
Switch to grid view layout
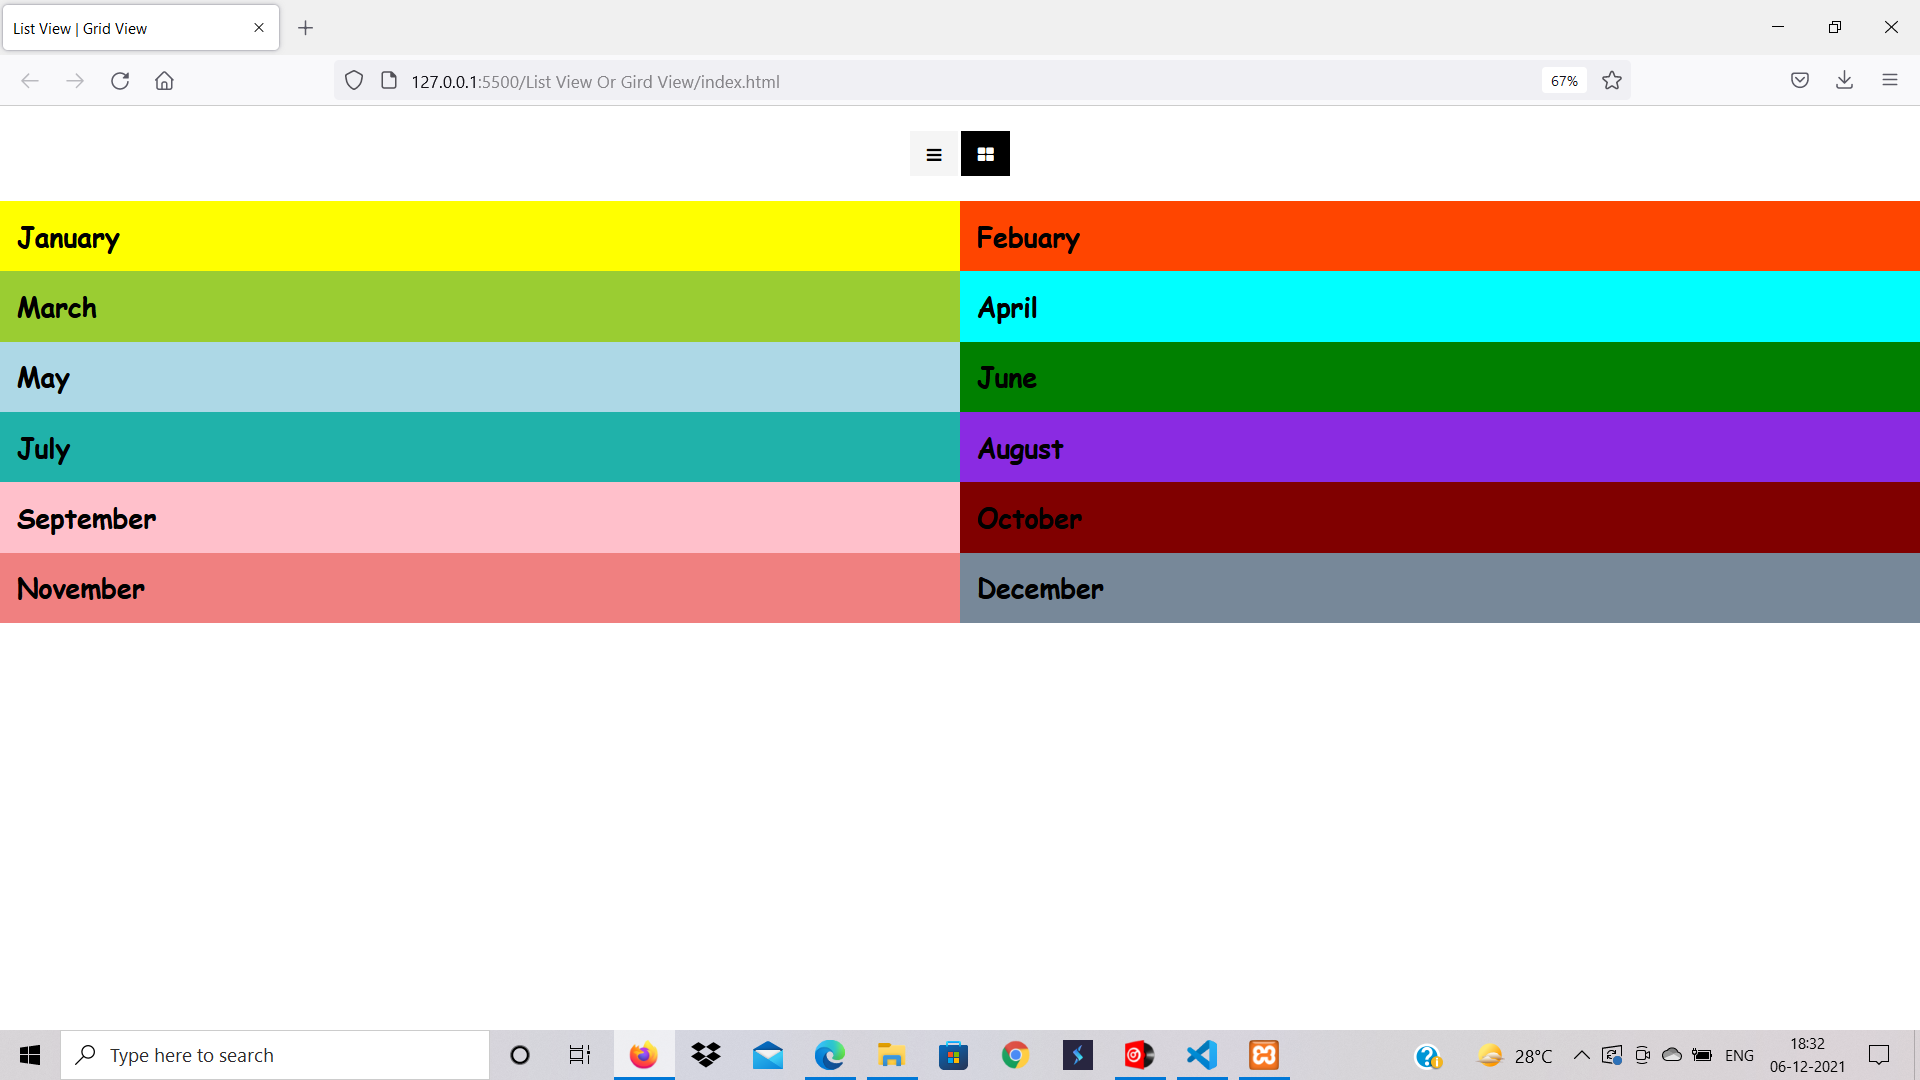[985, 153]
